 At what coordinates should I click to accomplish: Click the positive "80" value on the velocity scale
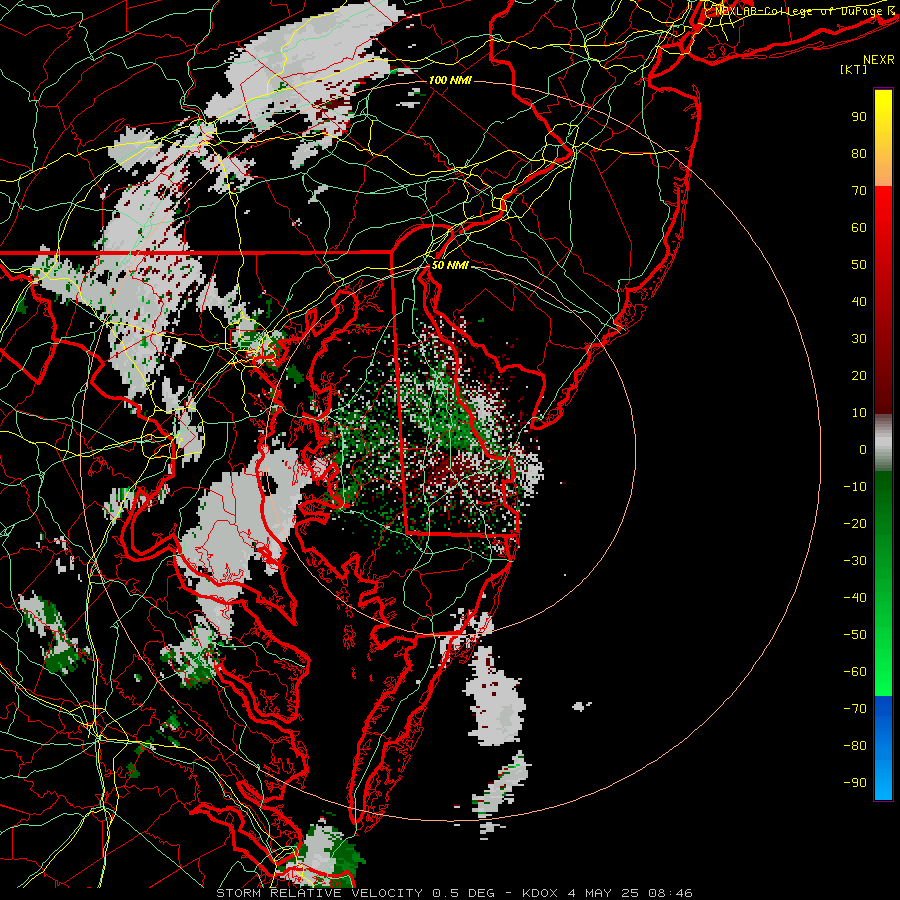click(x=859, y=153)
